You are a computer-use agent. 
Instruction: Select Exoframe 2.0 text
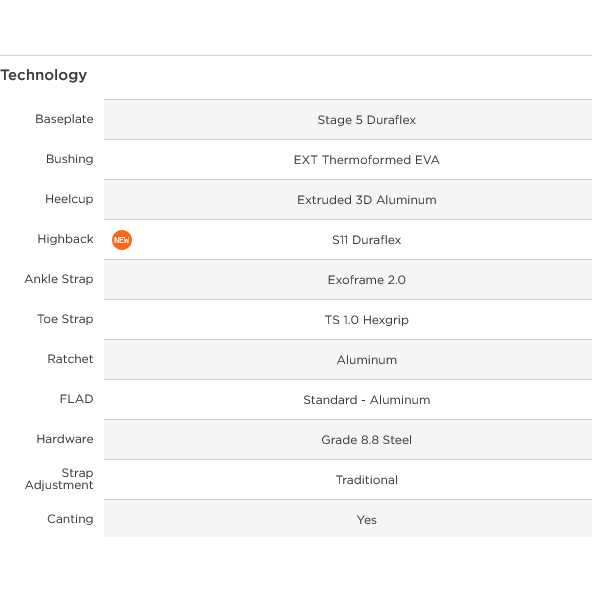tap(367, 280)
